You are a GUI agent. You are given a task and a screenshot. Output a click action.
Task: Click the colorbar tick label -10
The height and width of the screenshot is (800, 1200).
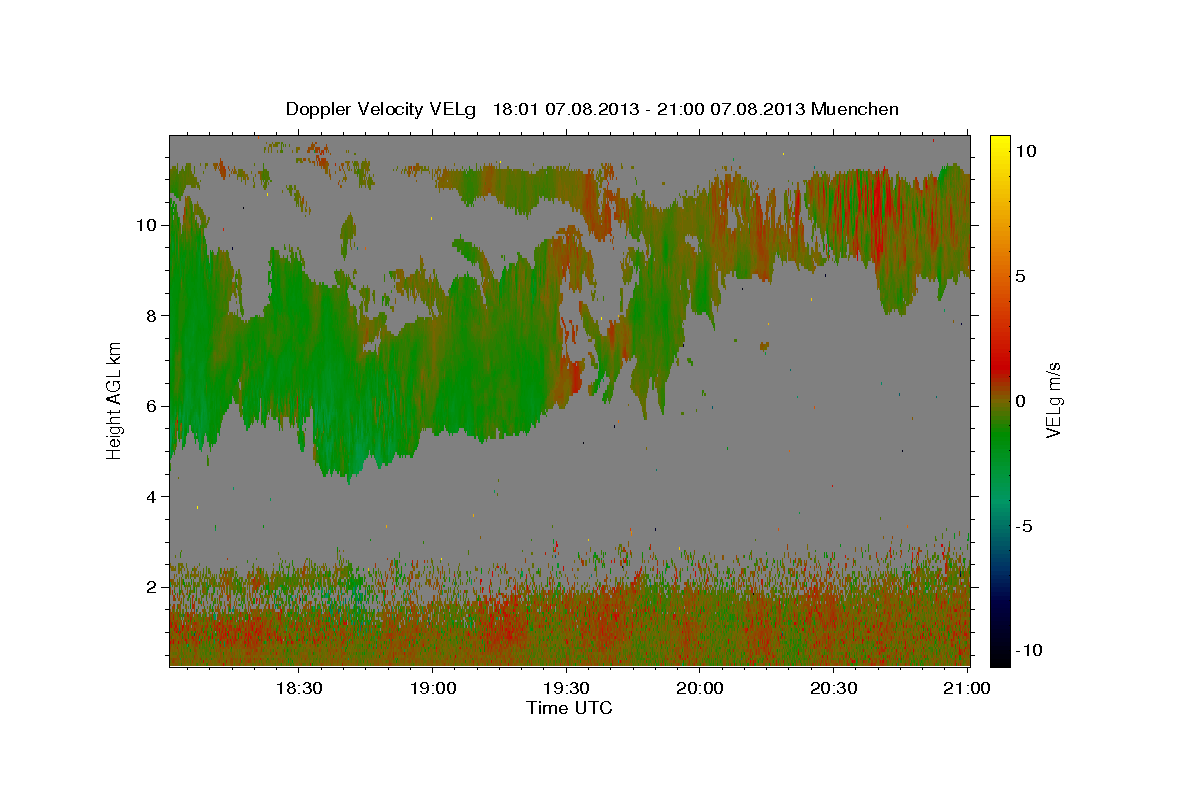point(1029,650)
